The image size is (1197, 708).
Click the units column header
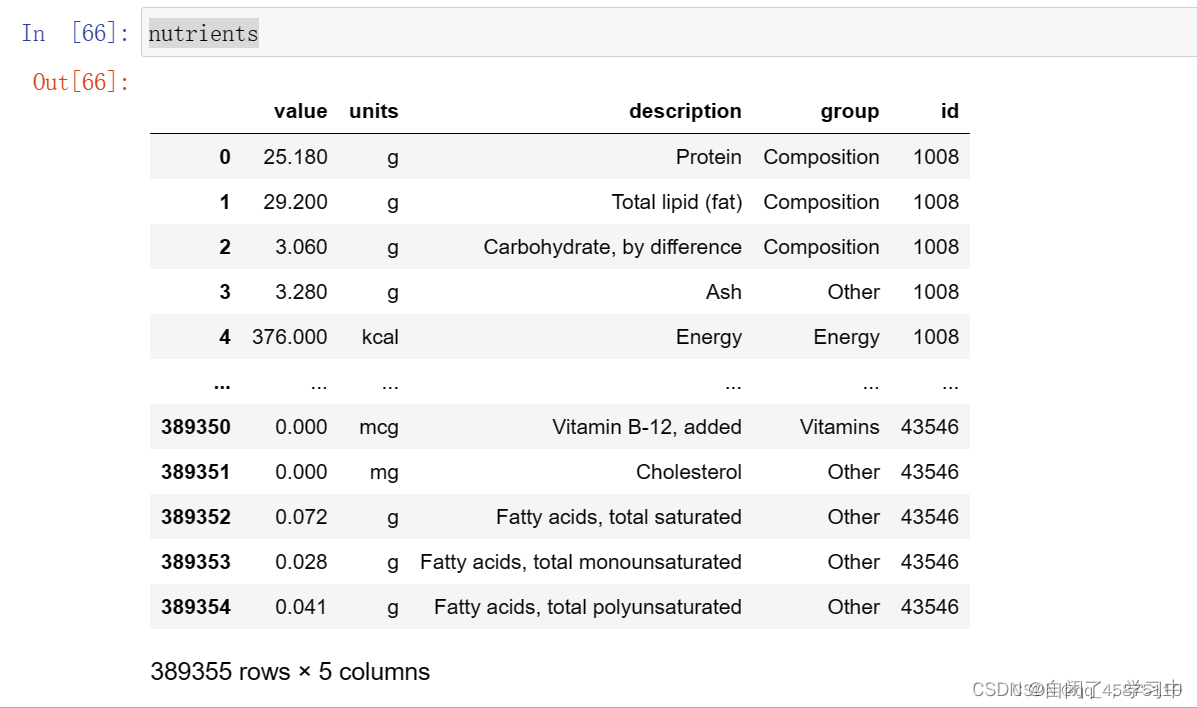pos(373,111)
